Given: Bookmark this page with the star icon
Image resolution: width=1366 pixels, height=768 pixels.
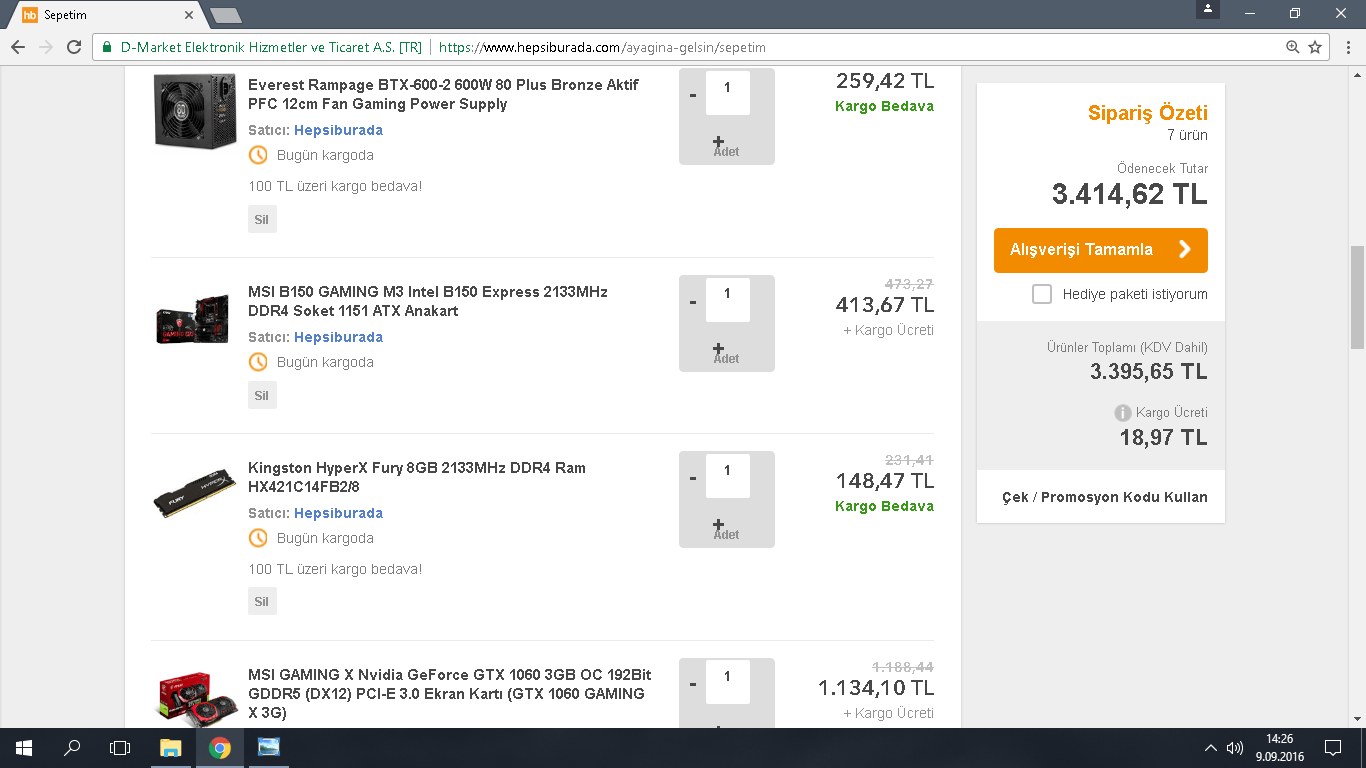Looking at the screenshot, I should [1315, 47].
